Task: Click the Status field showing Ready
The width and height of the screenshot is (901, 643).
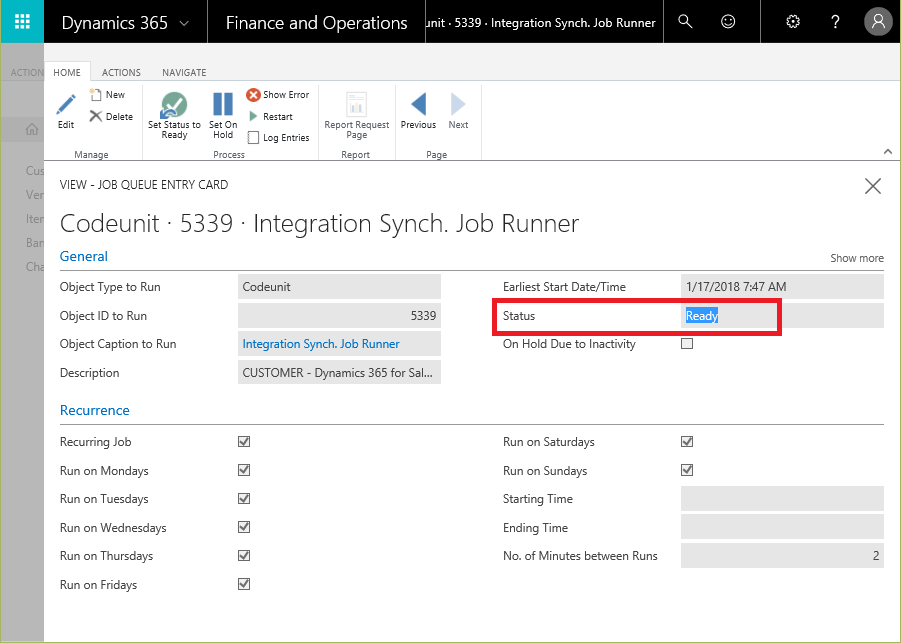Action: tap(782, 315)
